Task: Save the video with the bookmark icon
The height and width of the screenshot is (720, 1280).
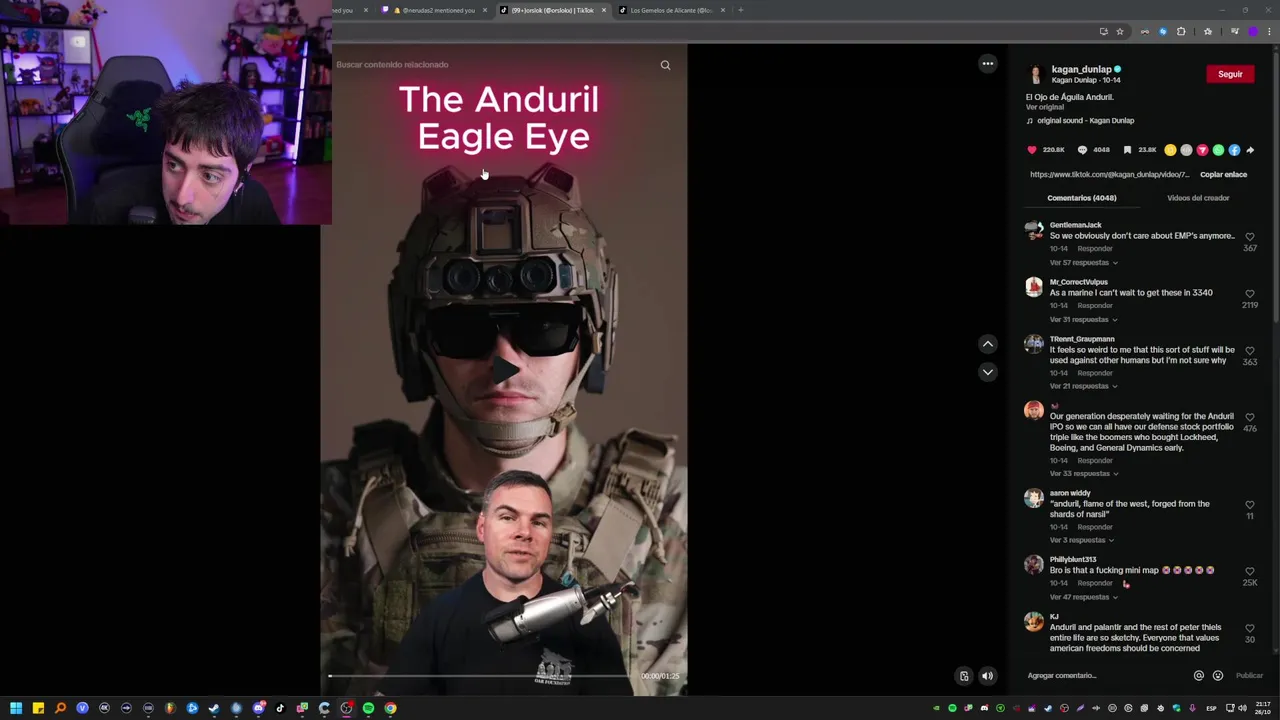Action: pyautogui.click(x=1127, y=150)
